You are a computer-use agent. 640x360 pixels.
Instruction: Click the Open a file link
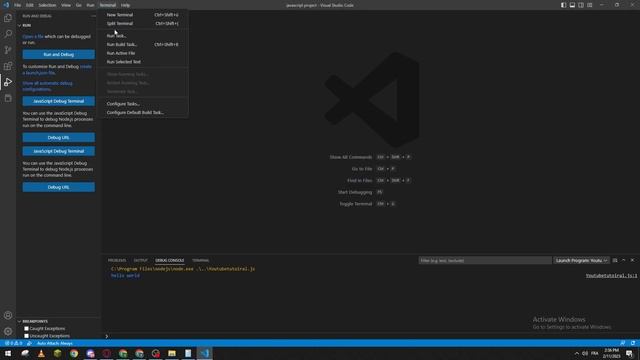[33, 36]
